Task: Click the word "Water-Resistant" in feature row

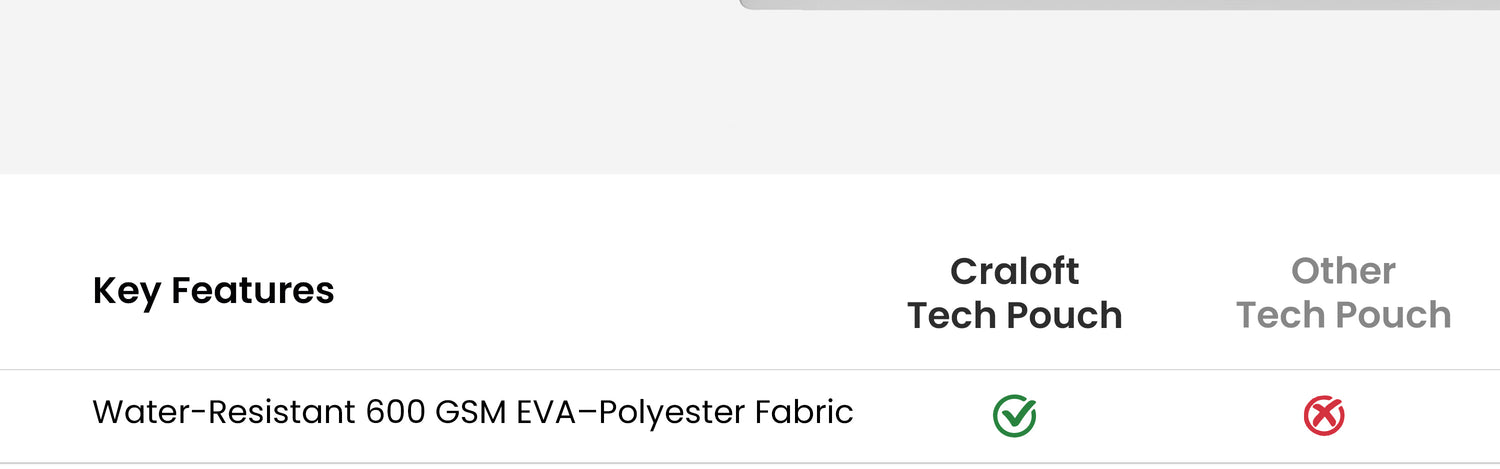Action: click(x=223, y=412)
